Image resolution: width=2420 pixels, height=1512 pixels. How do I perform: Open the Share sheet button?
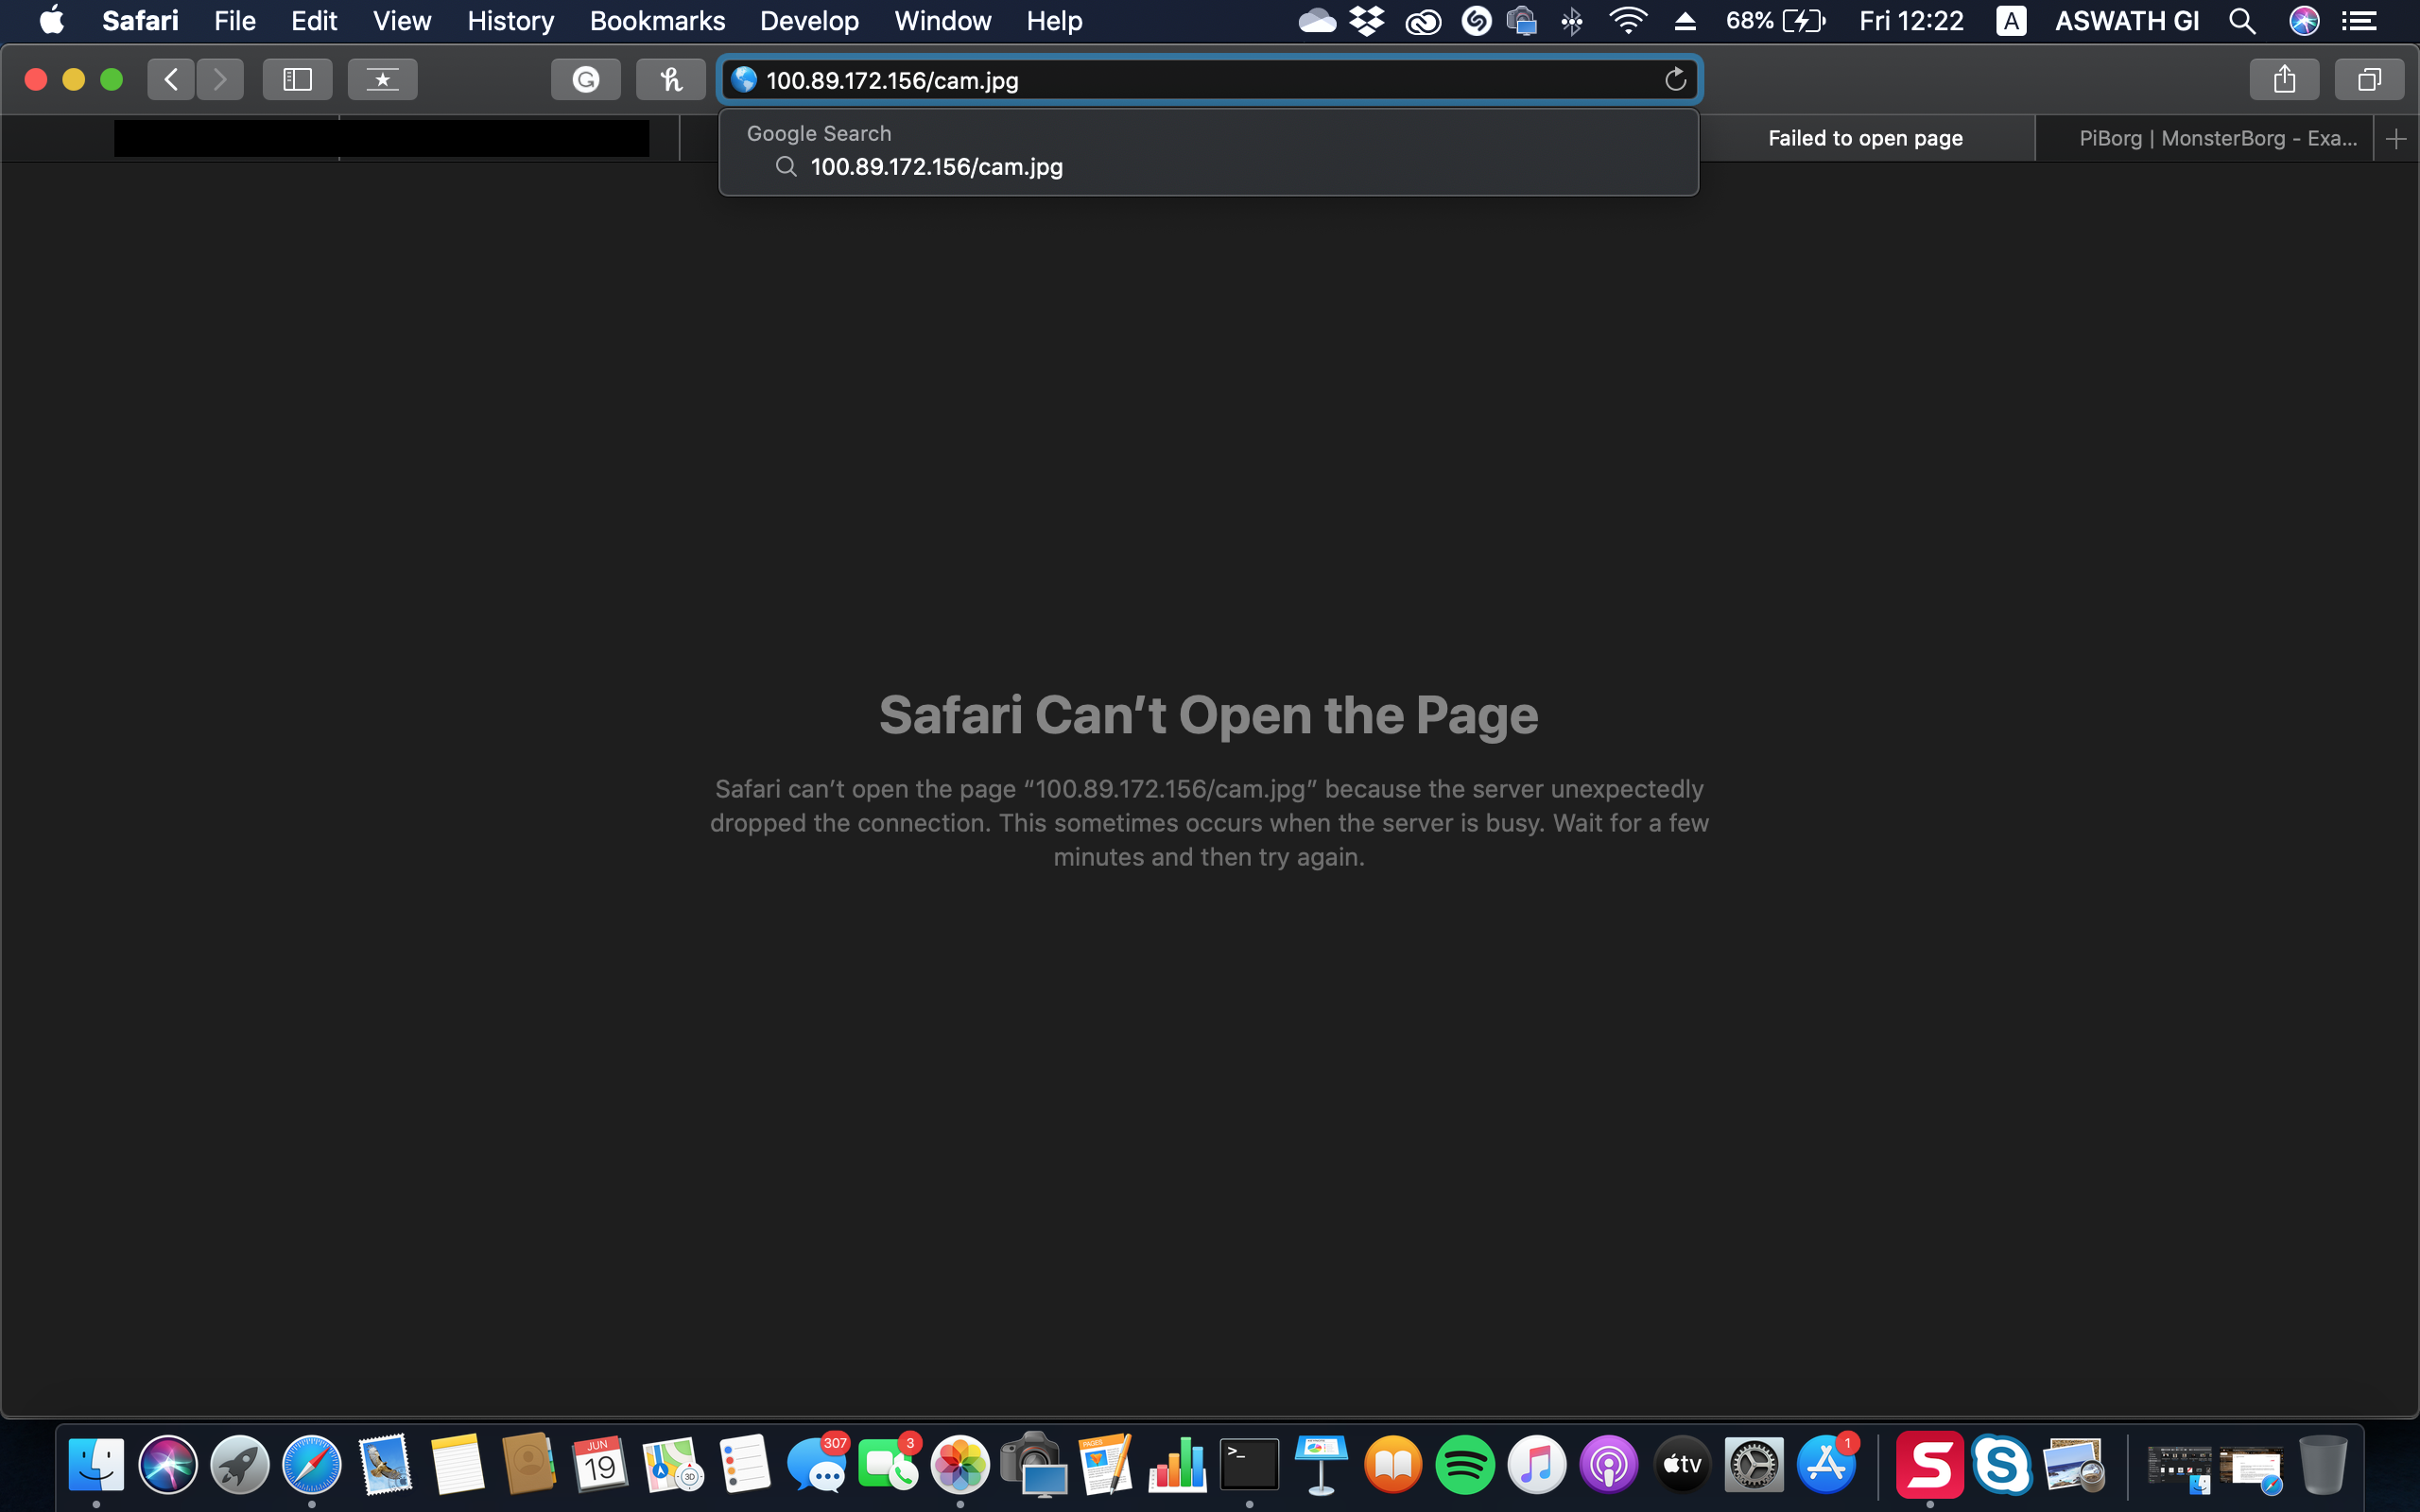tap(2284, 79)
